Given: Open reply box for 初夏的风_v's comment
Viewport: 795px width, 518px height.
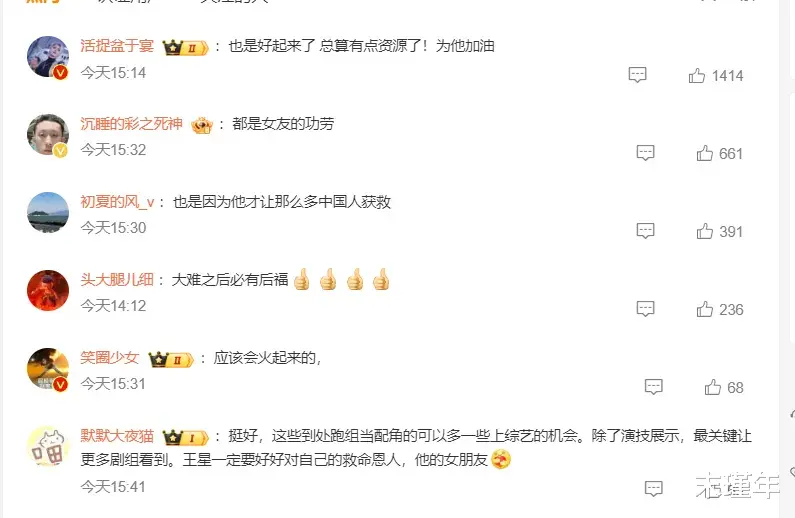Looking at the screenshot, I should point(645,231).
